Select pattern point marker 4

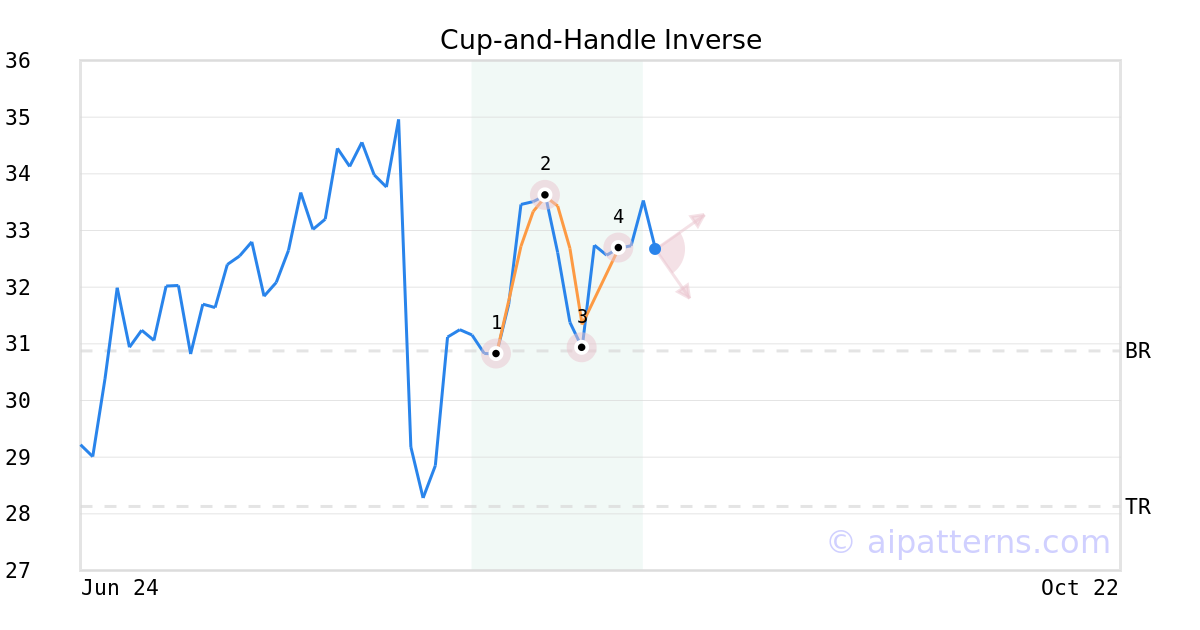tap(618, 247)
